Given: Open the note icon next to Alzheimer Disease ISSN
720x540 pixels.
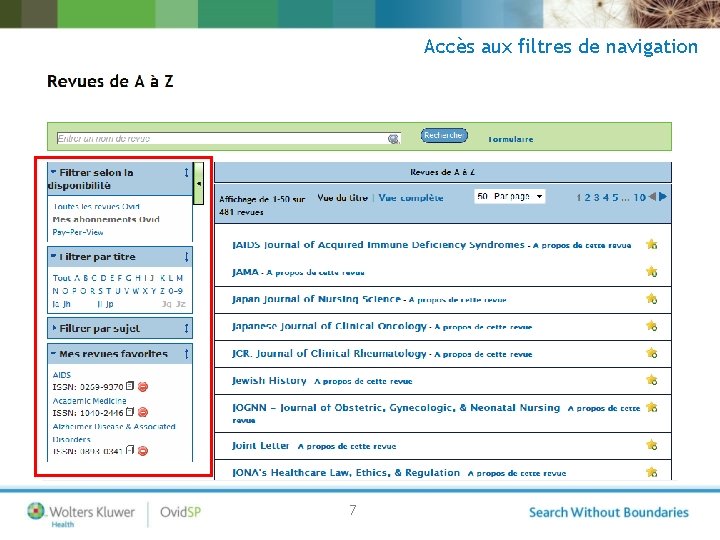Looking at the screenshot, I should (x=130, y=450).
